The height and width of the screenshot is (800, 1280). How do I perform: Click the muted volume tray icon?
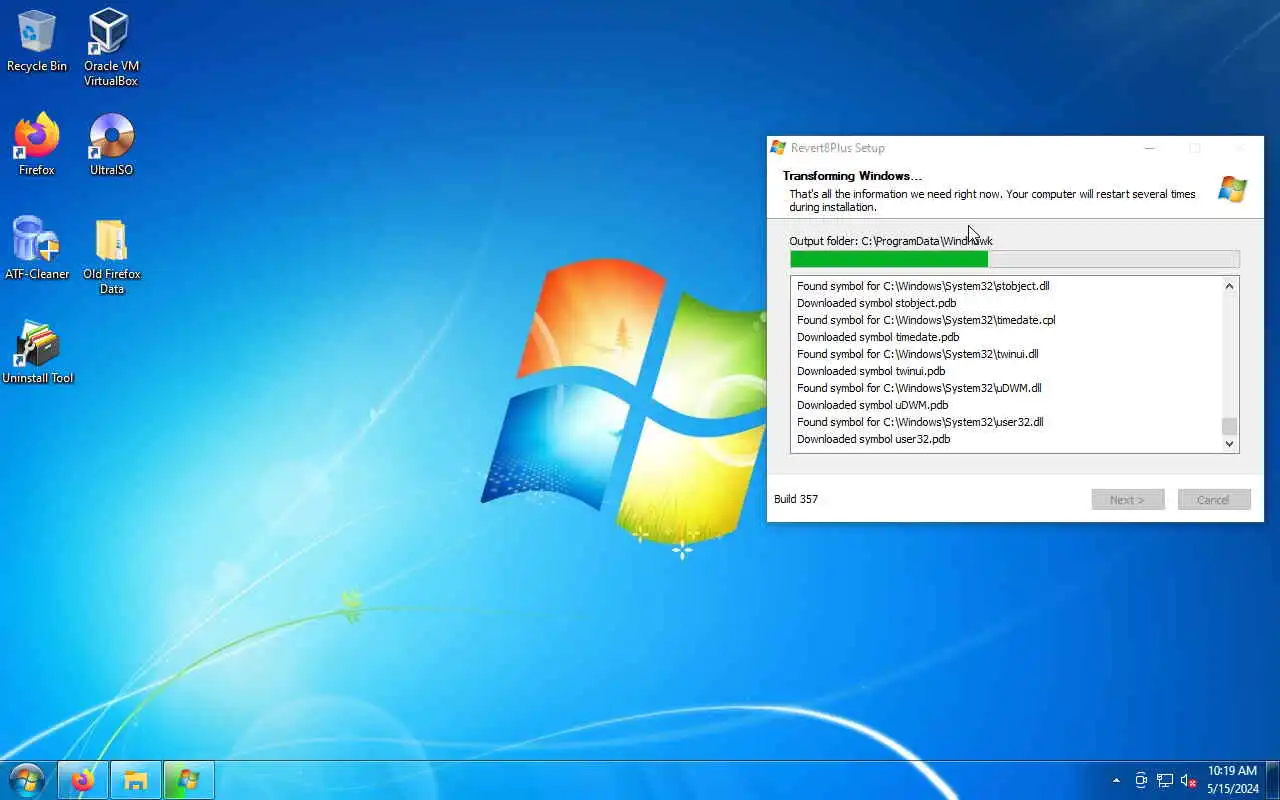1189,780
